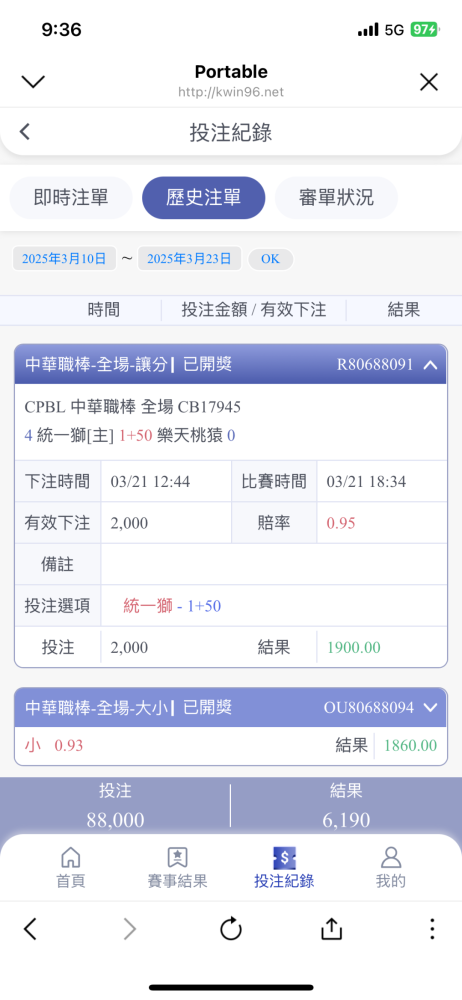This screenshot has width=462, height=1000.
Task: Close the Portable web view with X
Action: point(429,82)
